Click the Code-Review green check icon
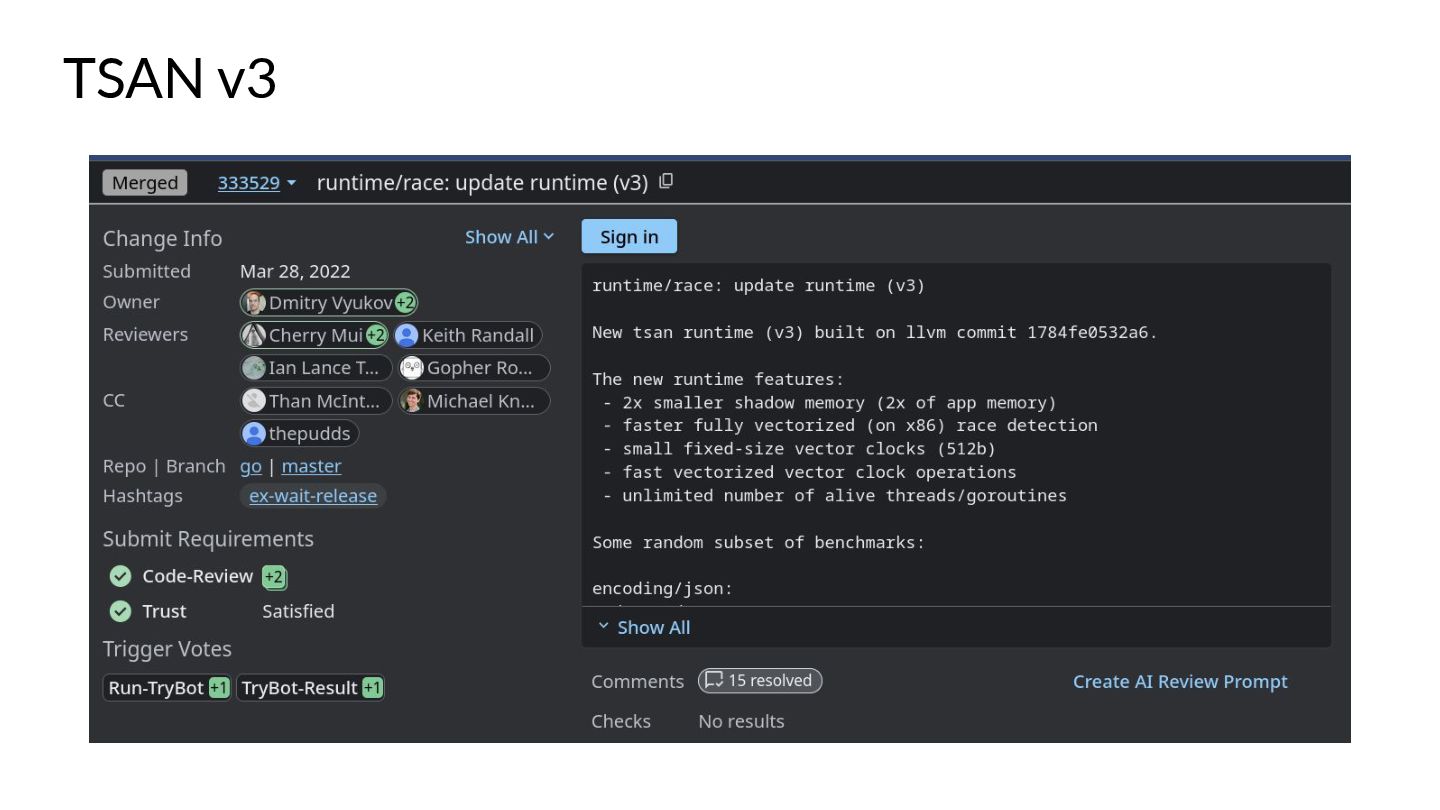The image size is (1440, 810). pos(120,577)
